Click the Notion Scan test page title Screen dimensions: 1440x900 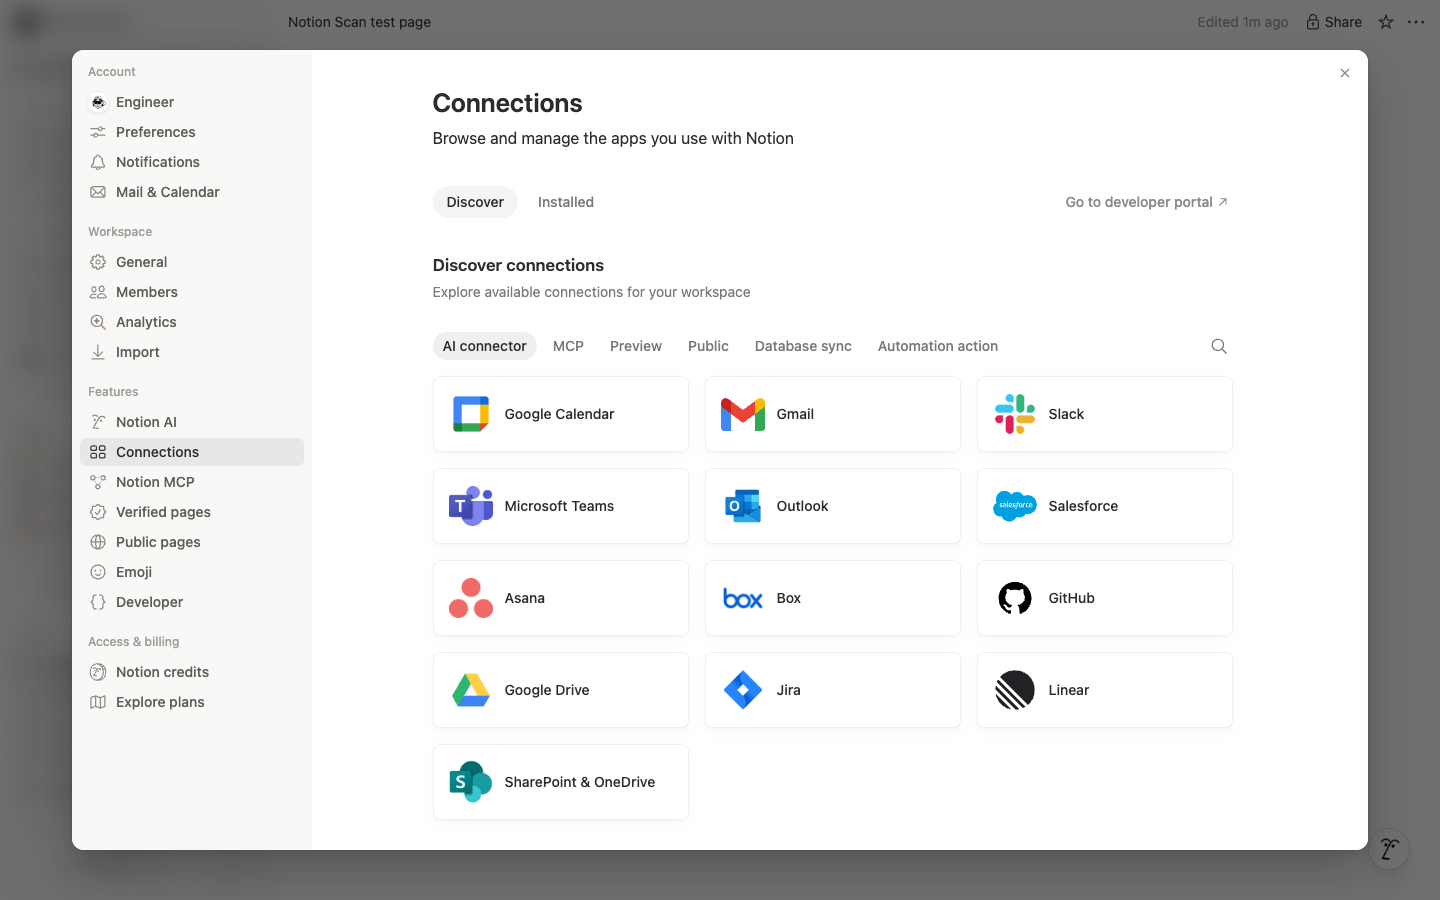coord(360,22)
